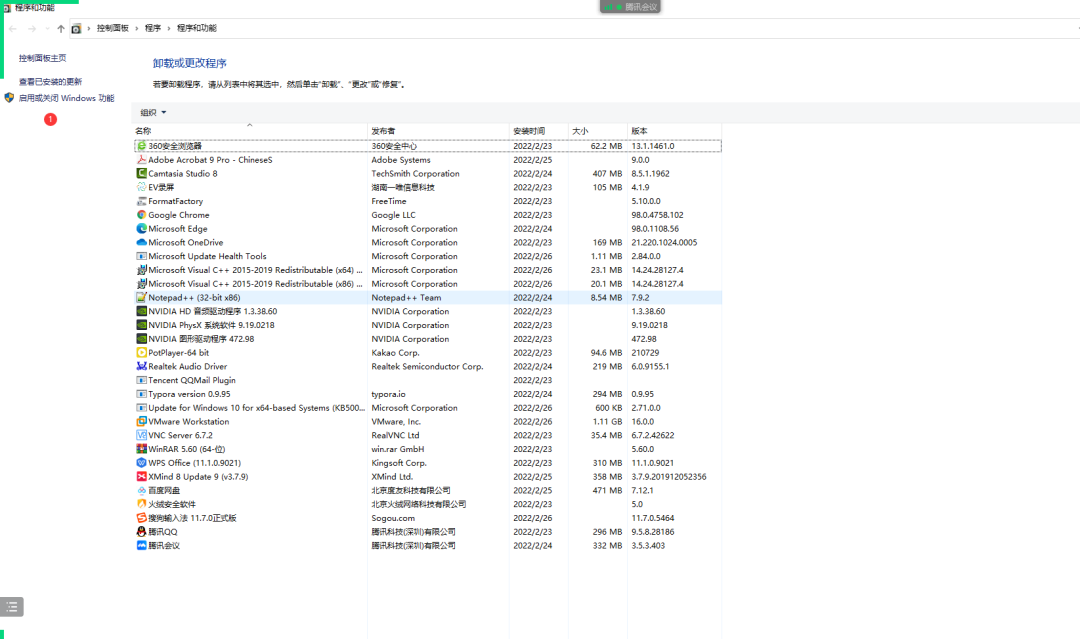
Task: Click publisher Sogou.com
Action: (393, 518)
